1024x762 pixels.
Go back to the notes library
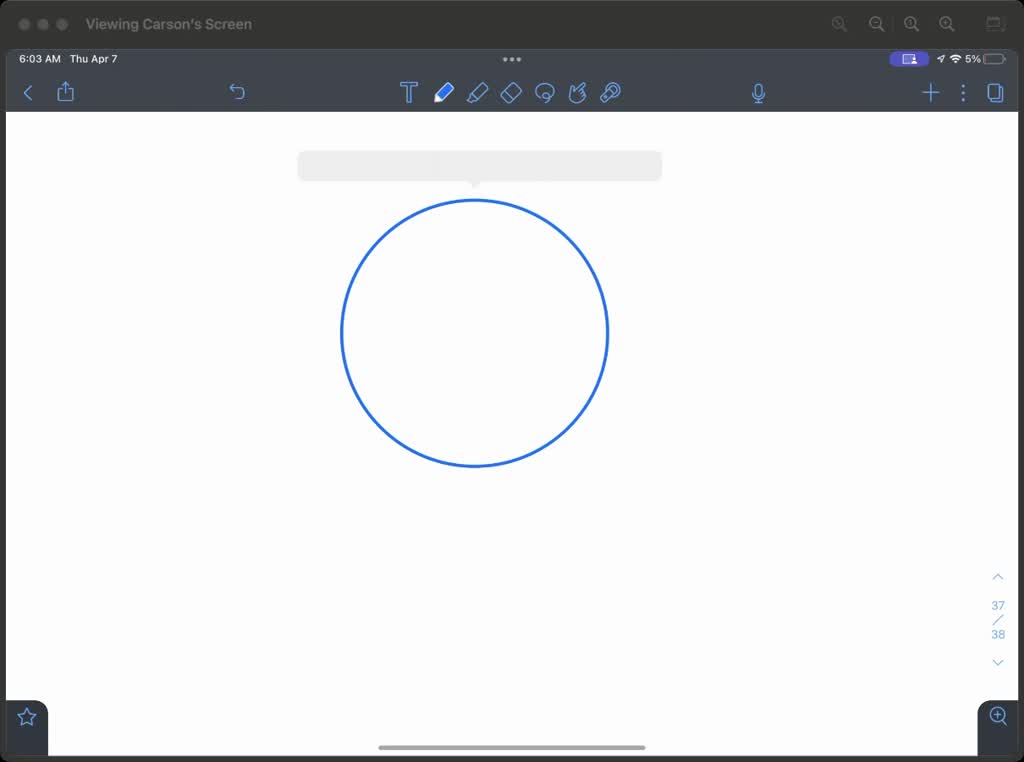point(28,93)
